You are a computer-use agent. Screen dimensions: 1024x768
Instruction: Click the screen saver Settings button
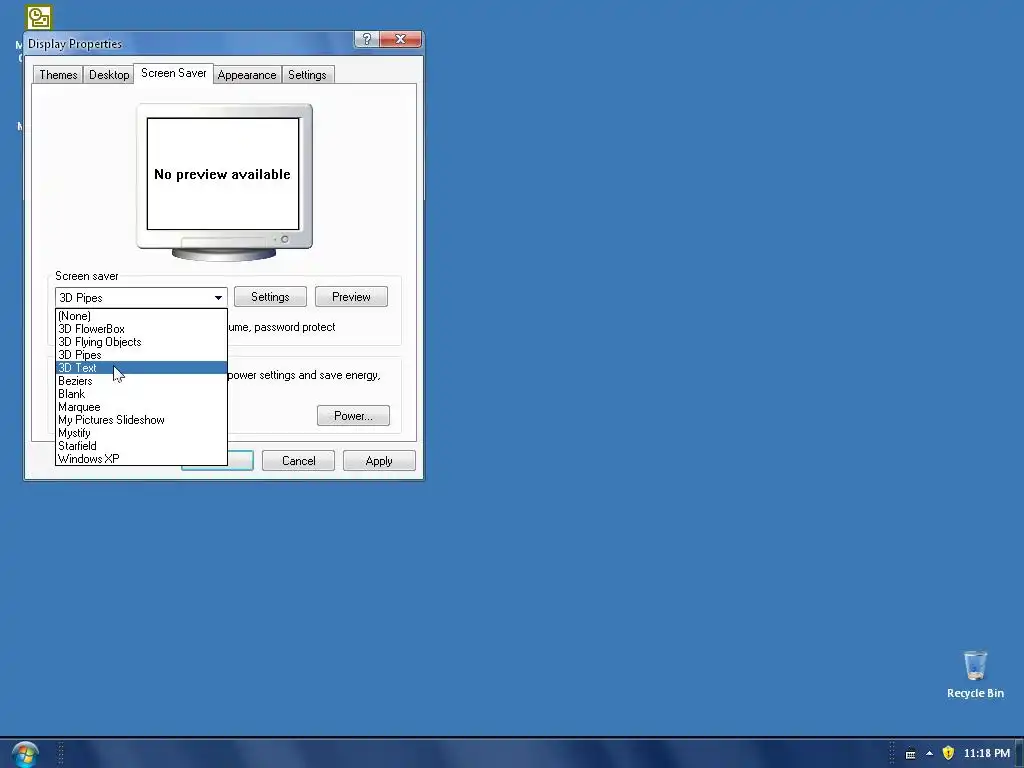tap(270, 297)
